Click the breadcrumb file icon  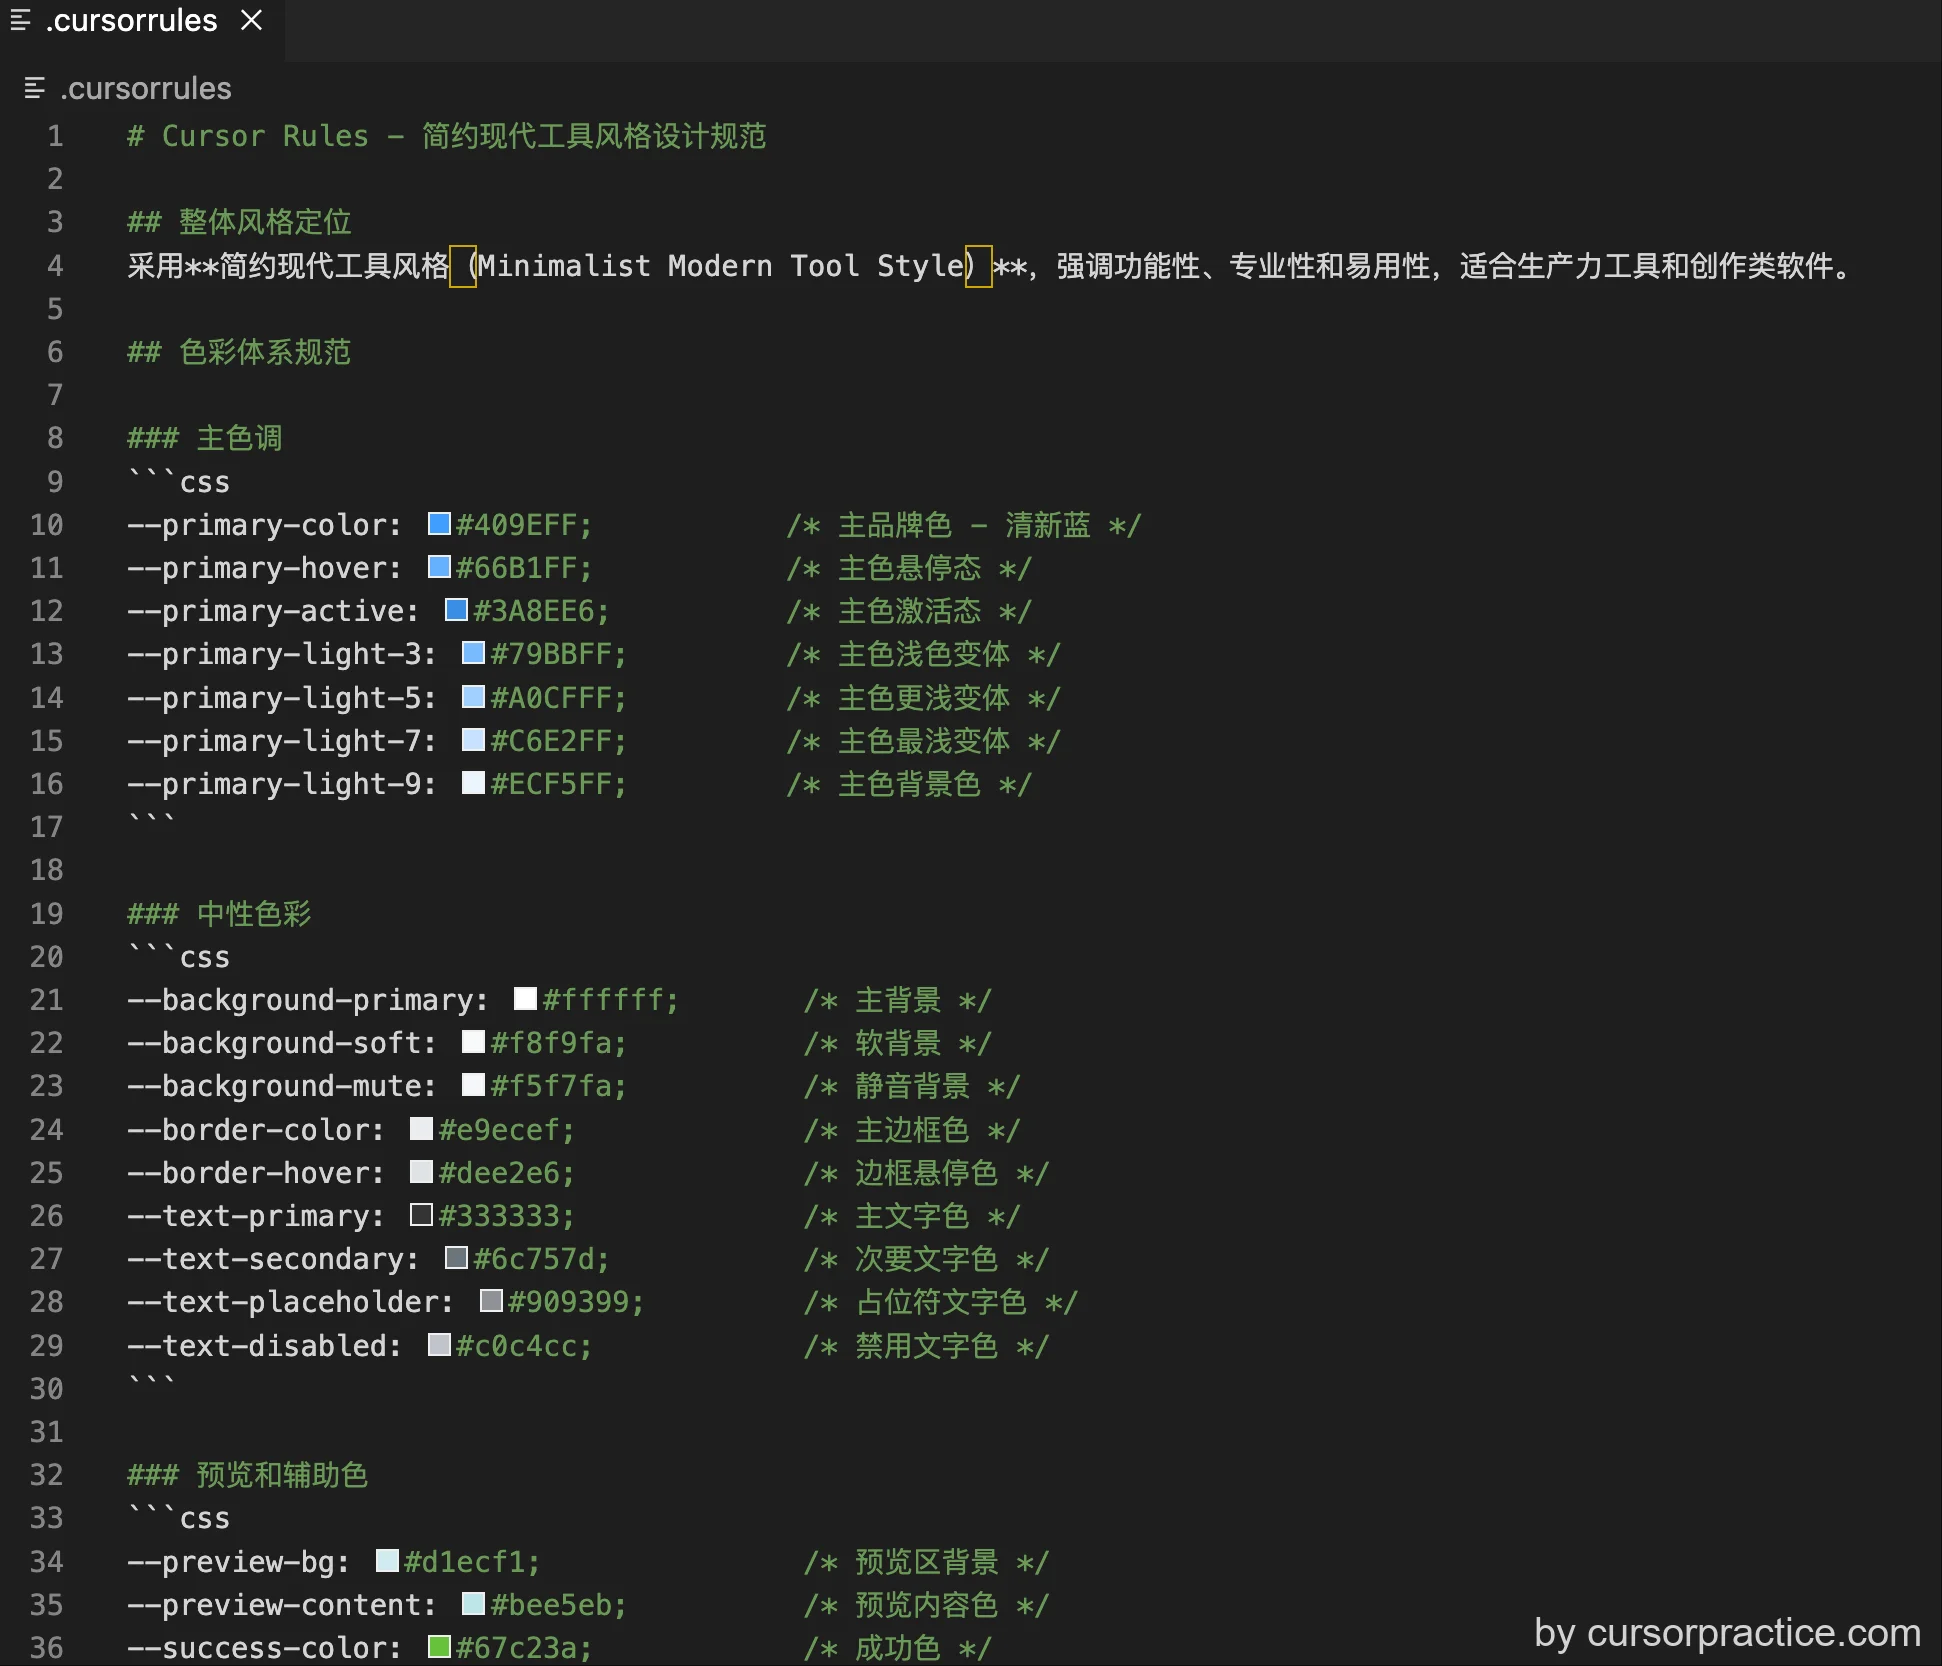click(35, 89)
